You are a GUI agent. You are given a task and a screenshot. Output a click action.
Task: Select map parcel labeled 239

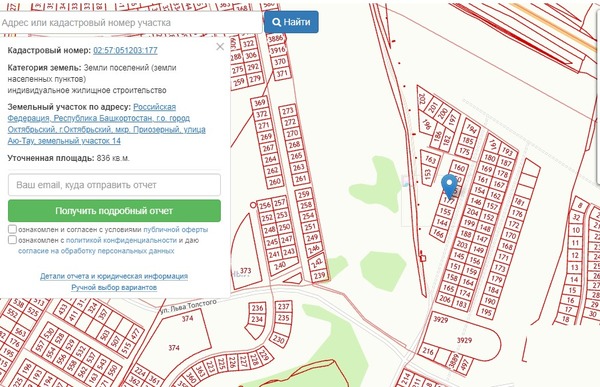click(x=319, y=275)
